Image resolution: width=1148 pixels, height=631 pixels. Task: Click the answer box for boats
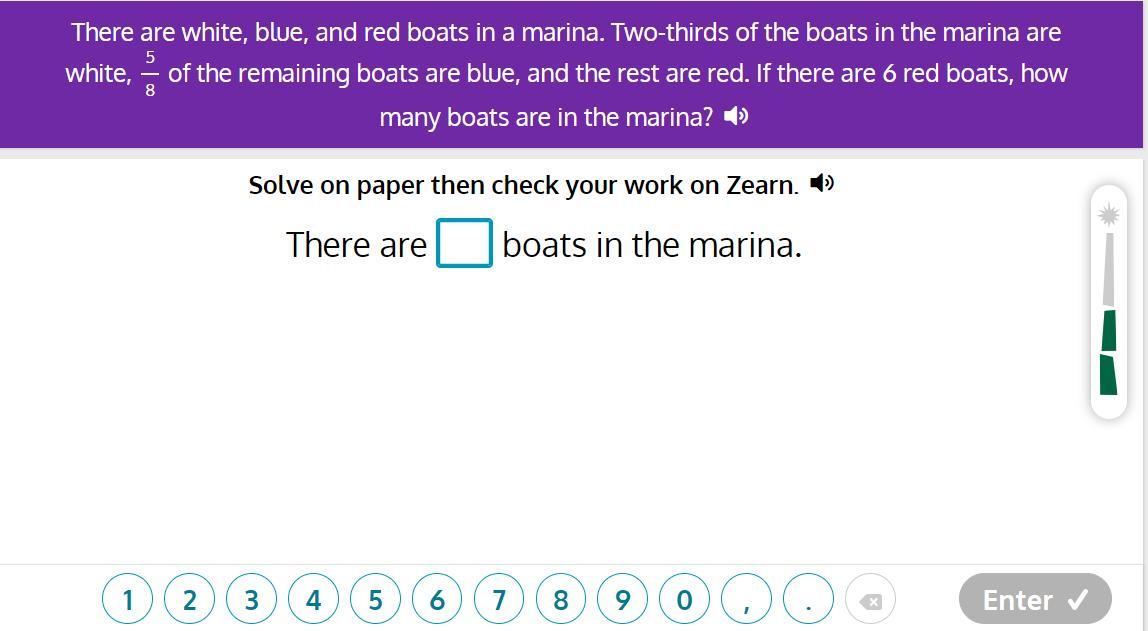[464, 244]
